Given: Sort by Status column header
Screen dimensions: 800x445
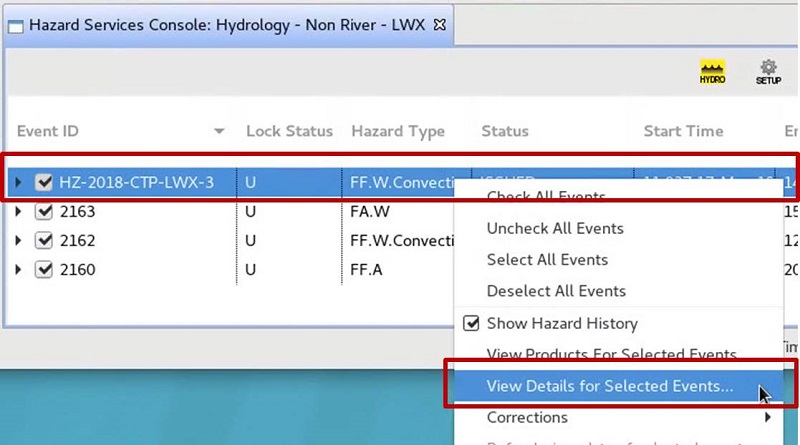Looking at the screenshot, I should [505, 131].
